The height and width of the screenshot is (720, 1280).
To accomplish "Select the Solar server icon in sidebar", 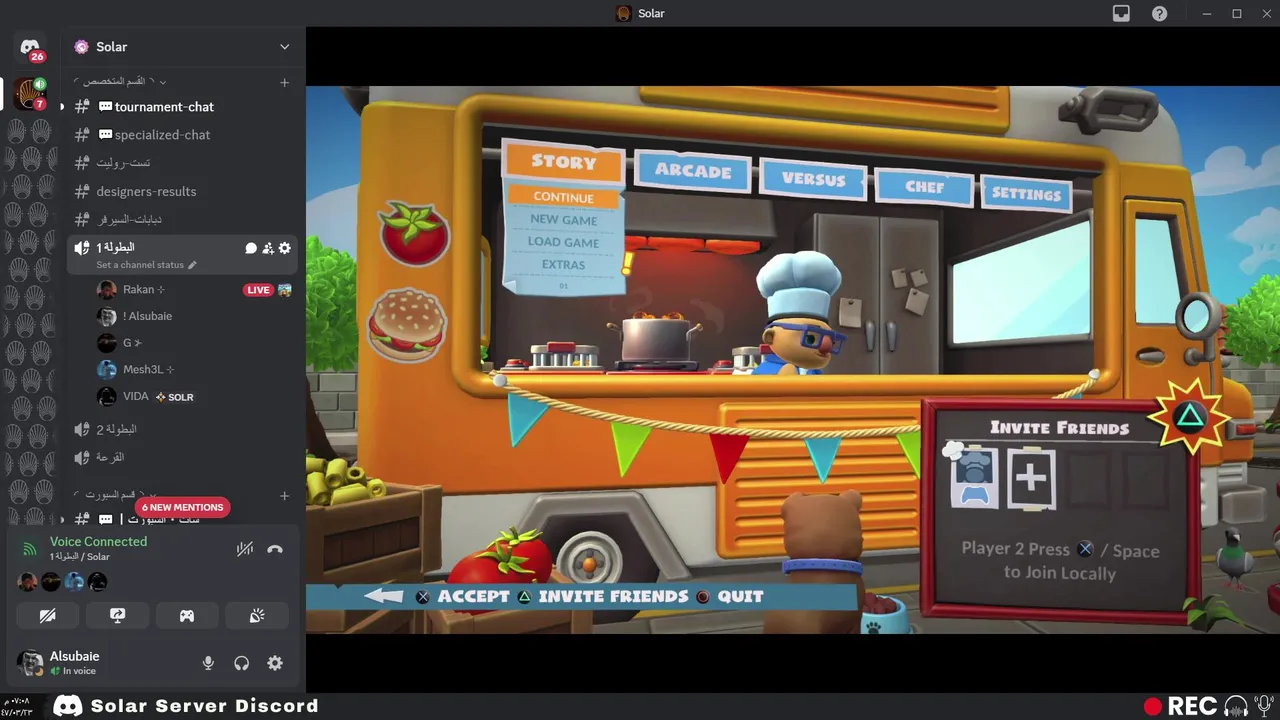I will [x=30, y=95].
